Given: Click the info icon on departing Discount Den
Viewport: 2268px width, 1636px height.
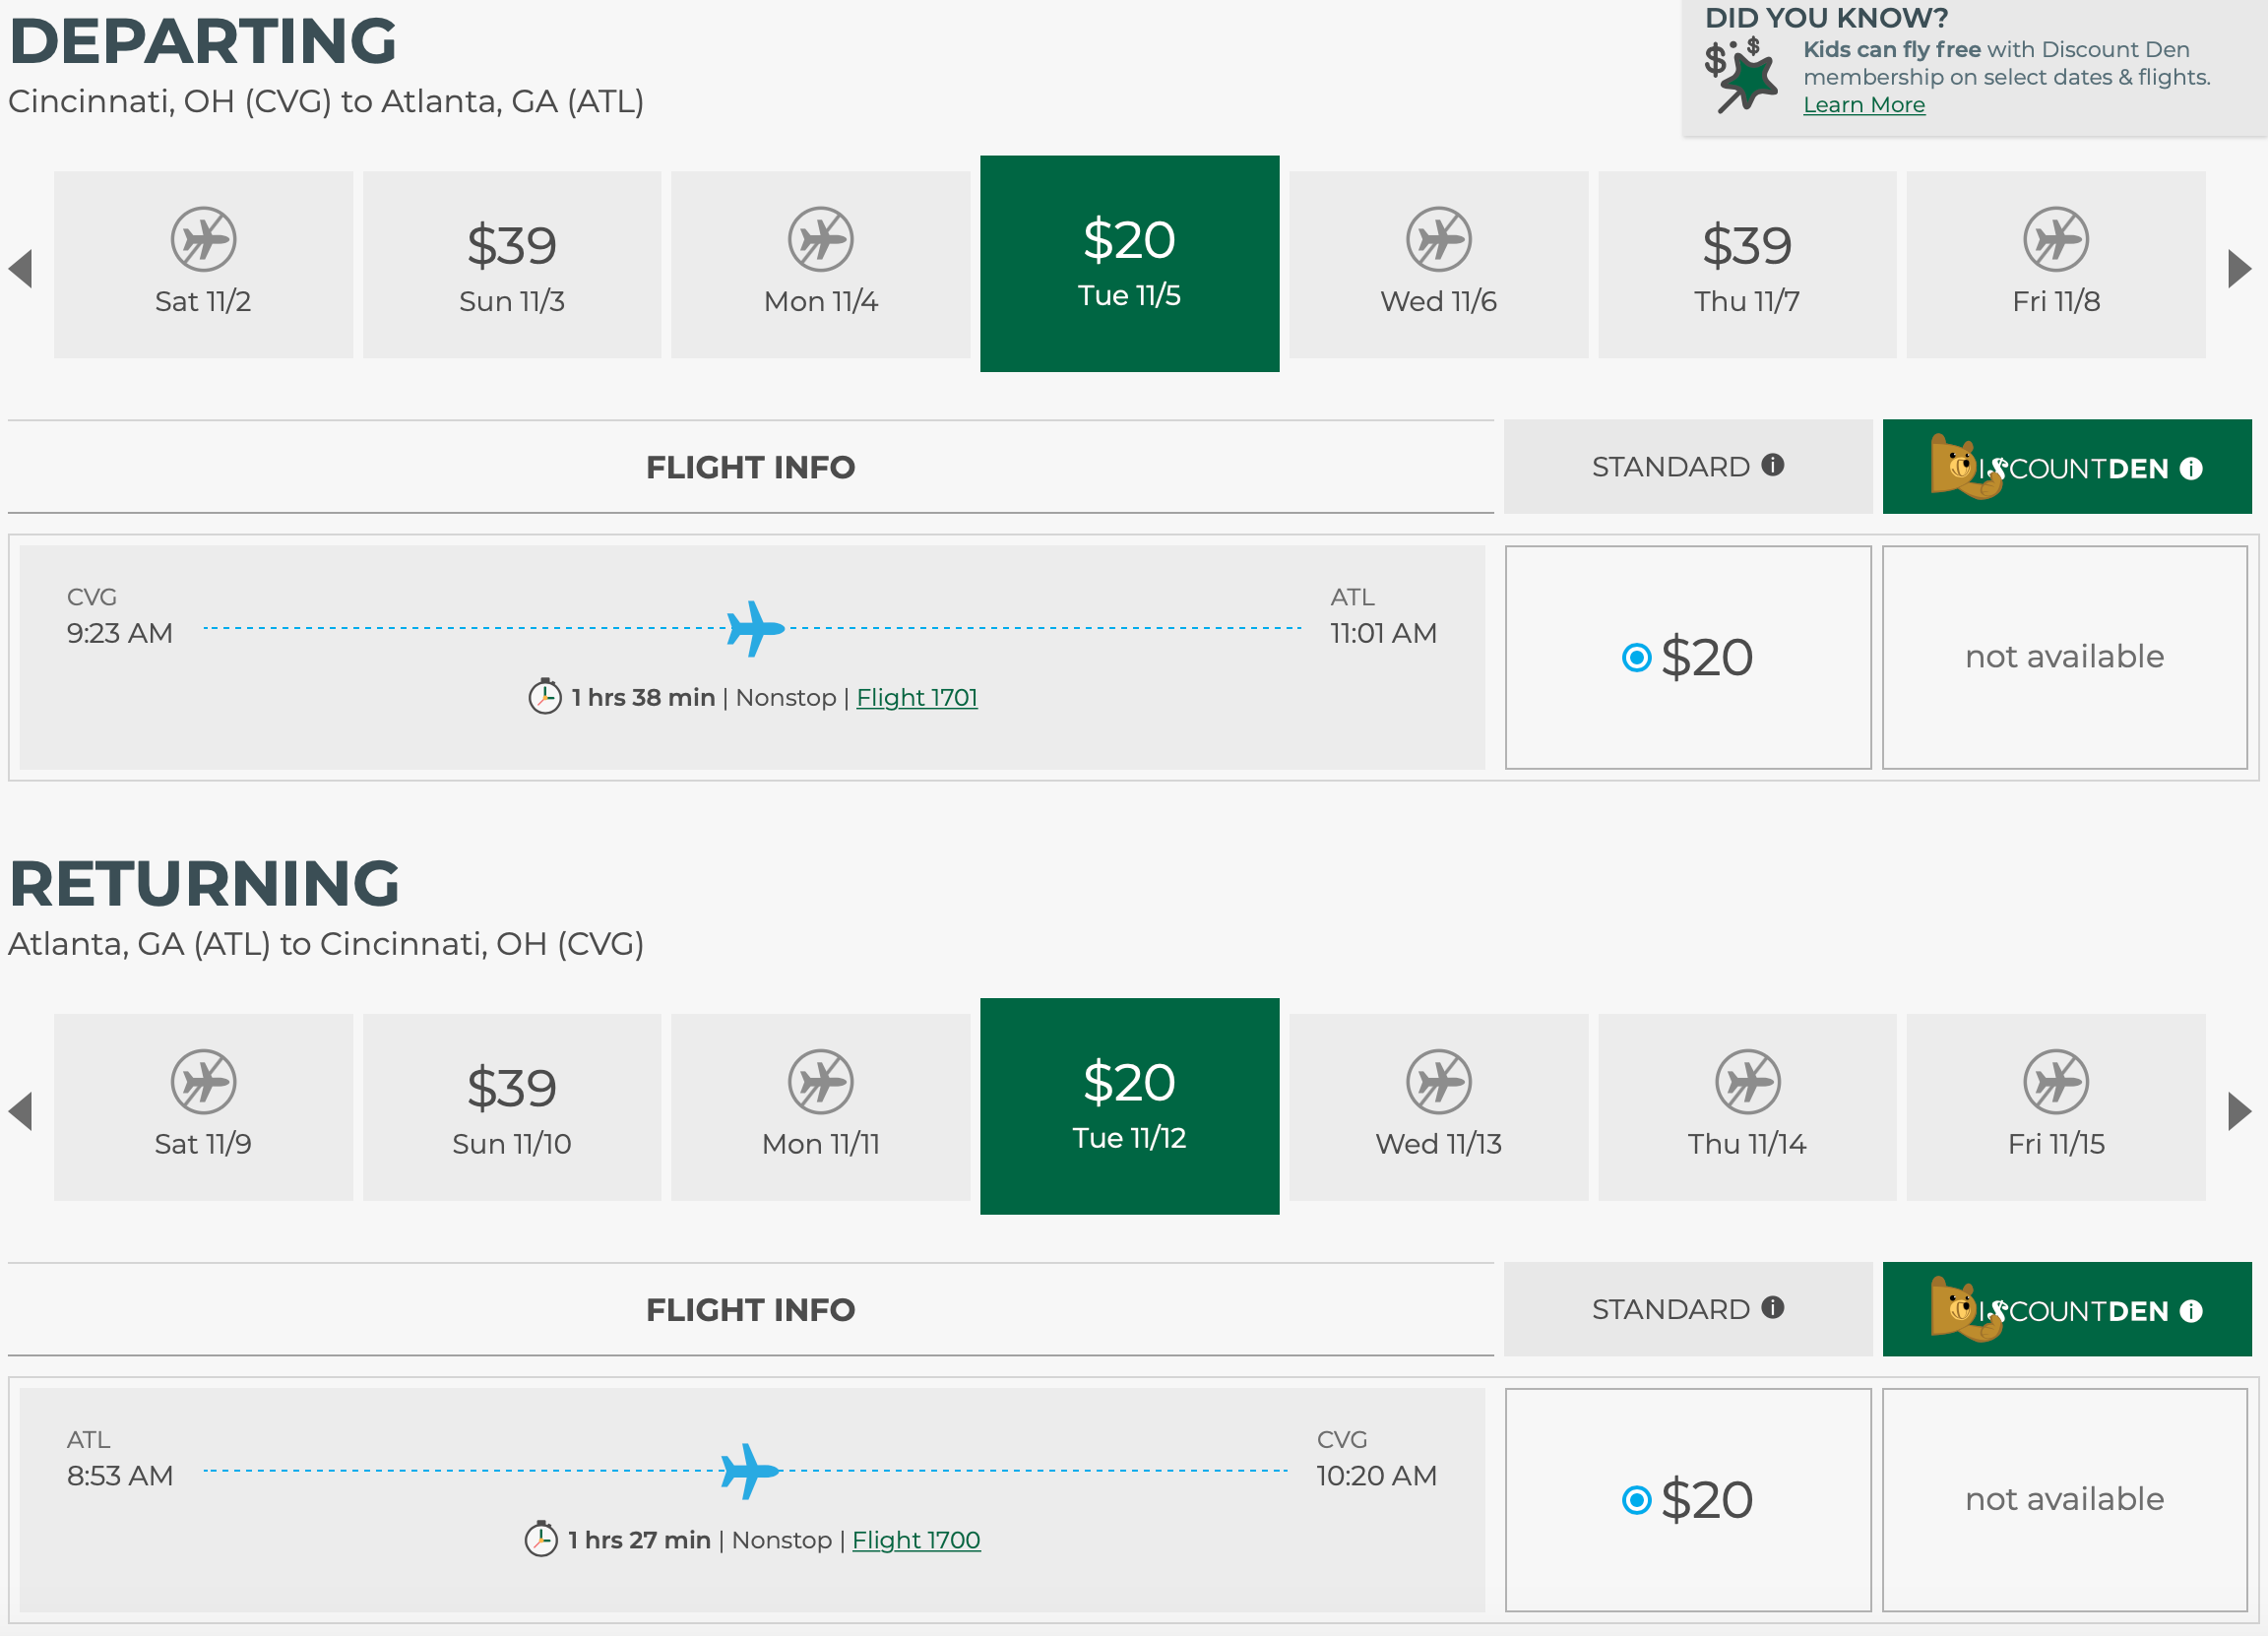Looking at the screenshot, I should click(x=2190, y=469).
